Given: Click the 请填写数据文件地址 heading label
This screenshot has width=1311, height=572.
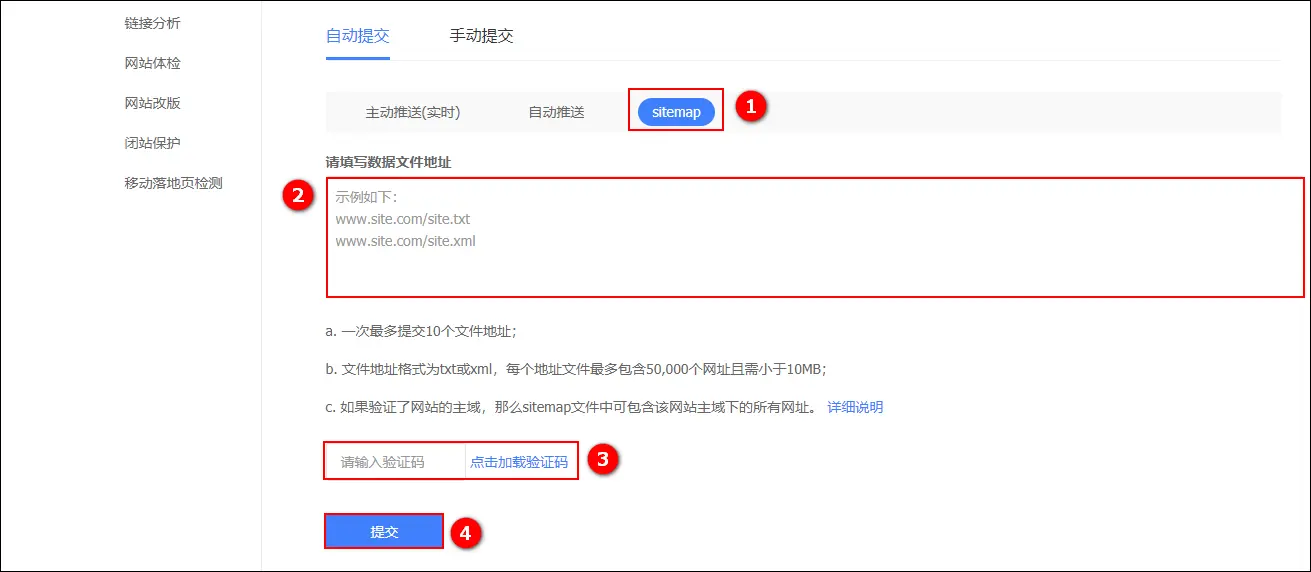Looking at the screenshot, I should 388,161.
